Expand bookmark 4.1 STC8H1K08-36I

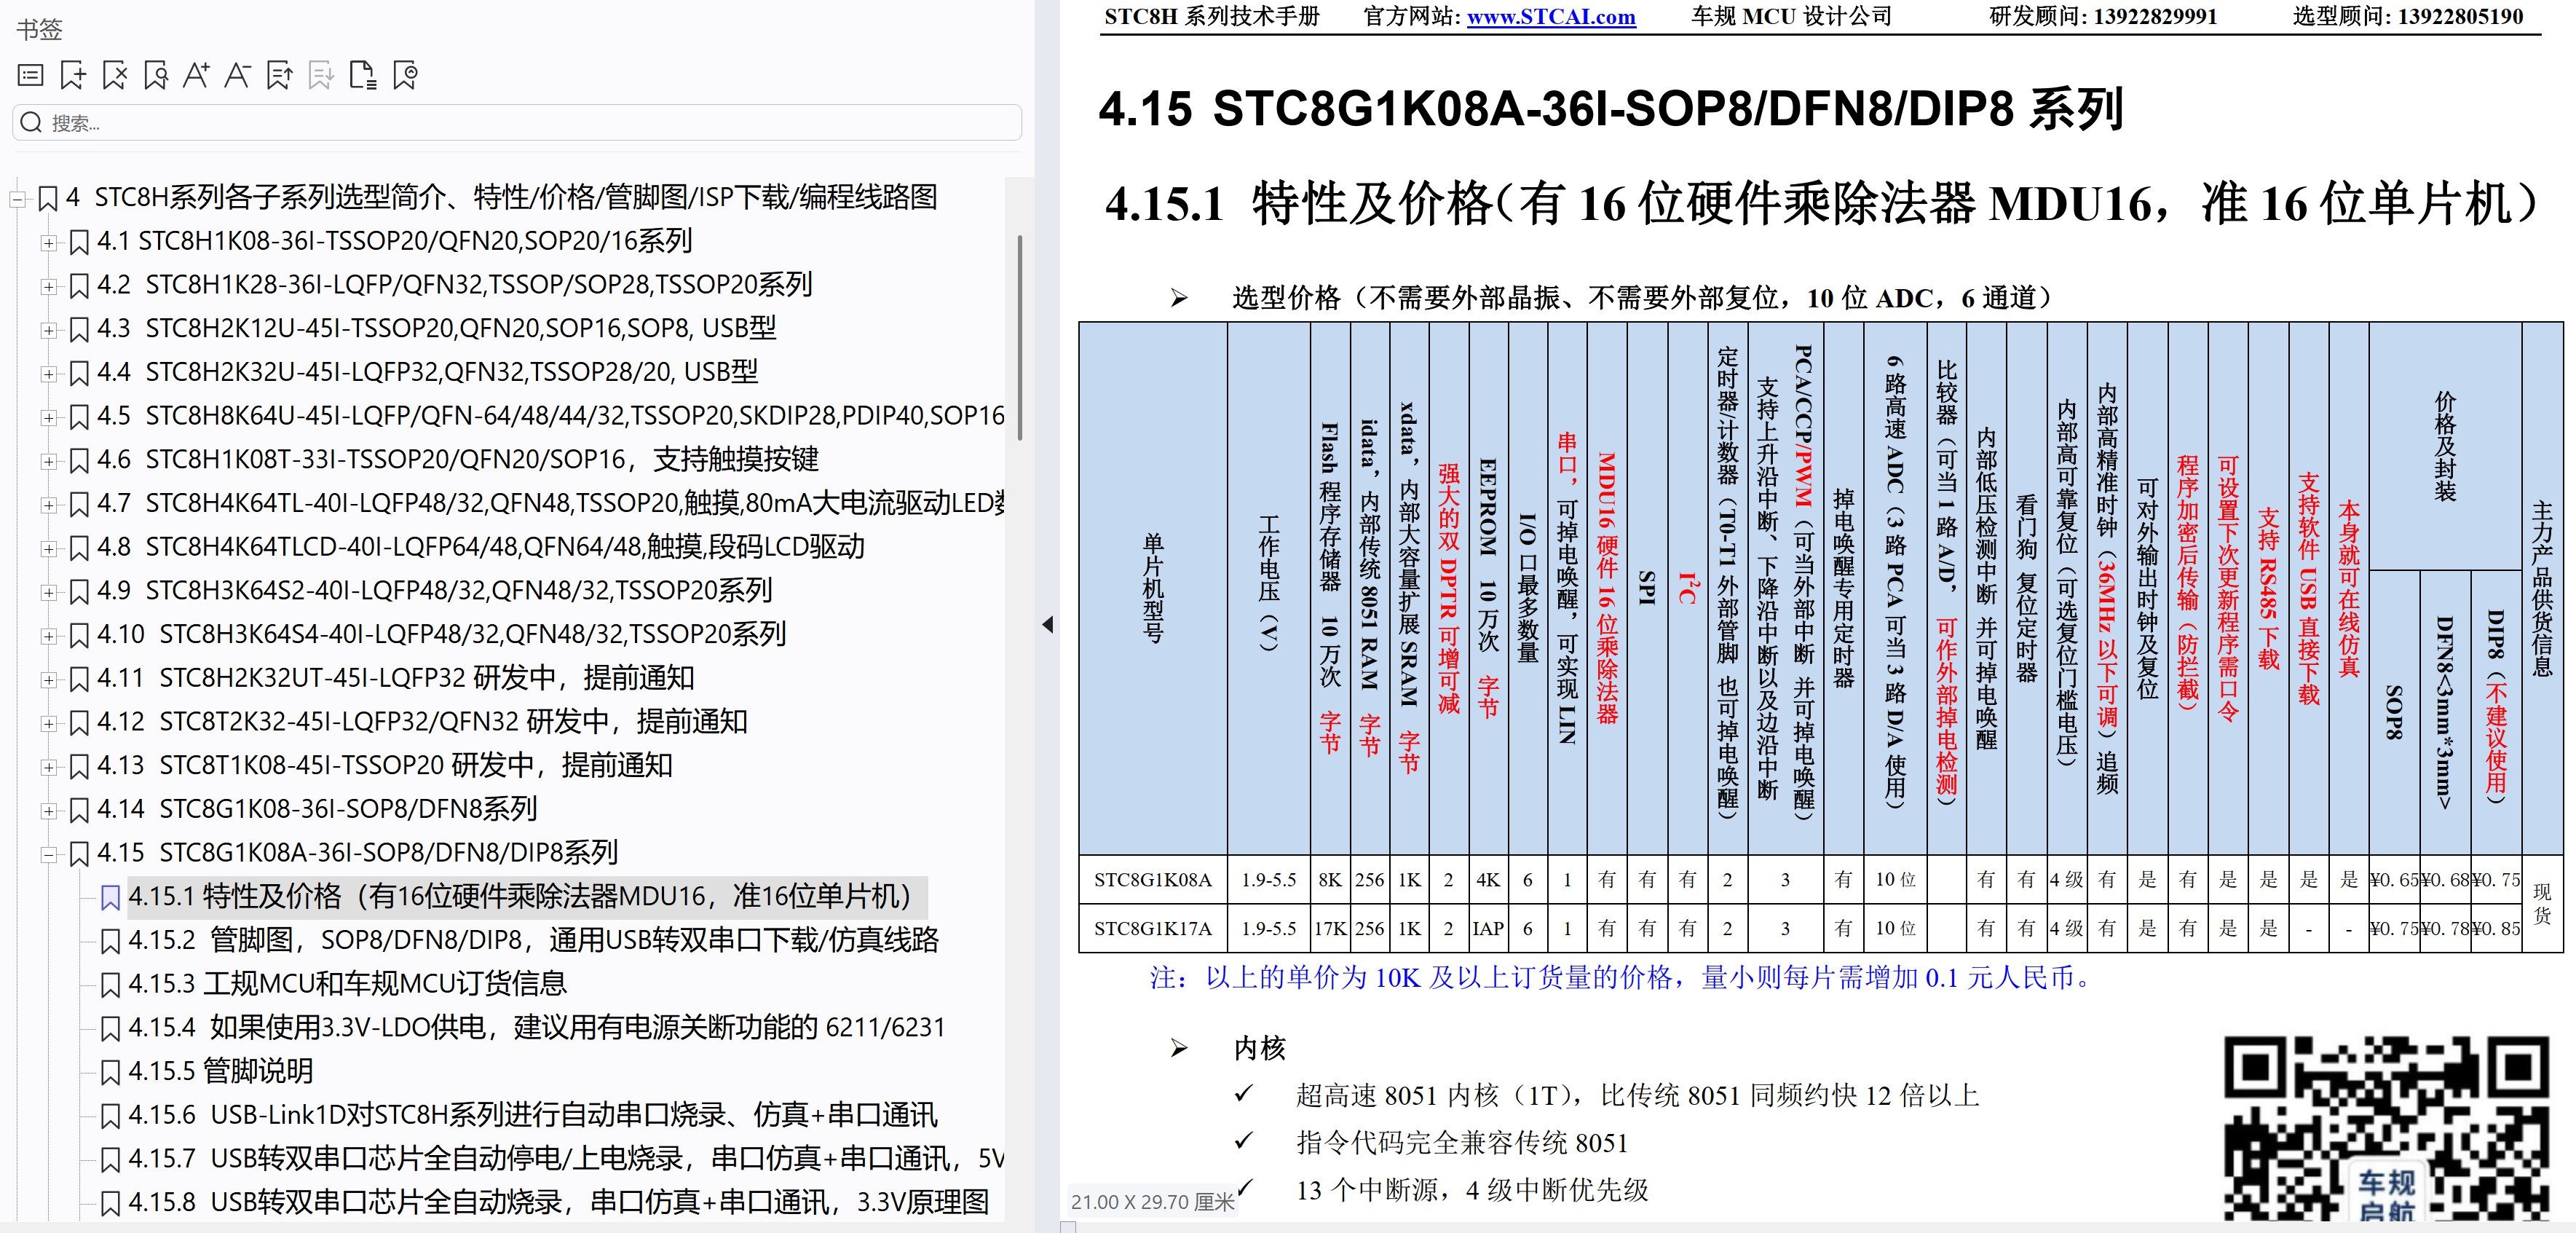point(48,242)
